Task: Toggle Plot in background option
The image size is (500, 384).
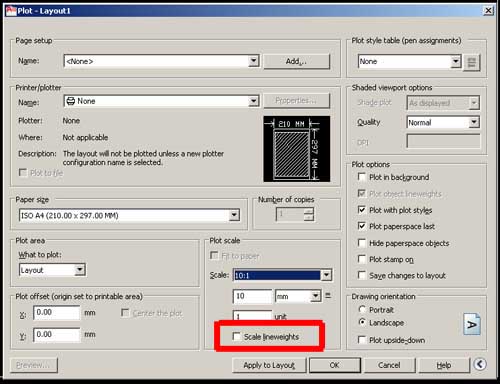Action: tap(361, 177)
